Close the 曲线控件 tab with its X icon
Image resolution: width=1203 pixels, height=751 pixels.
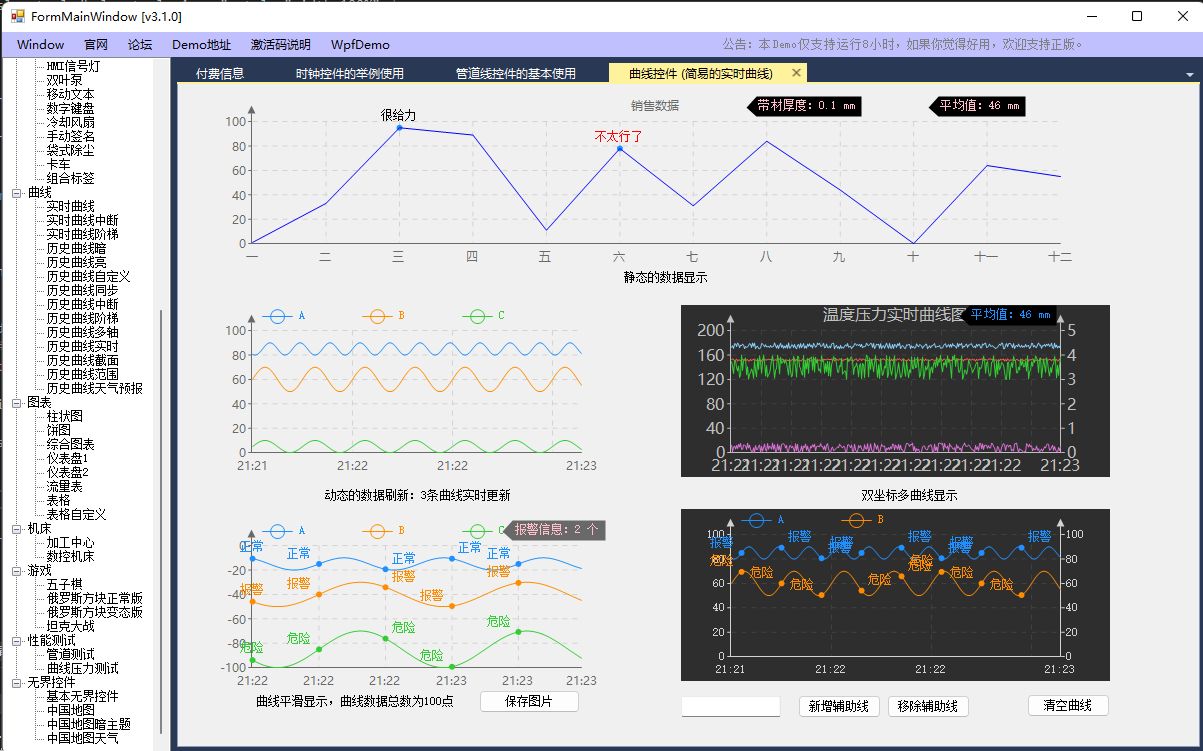[796, 73]
